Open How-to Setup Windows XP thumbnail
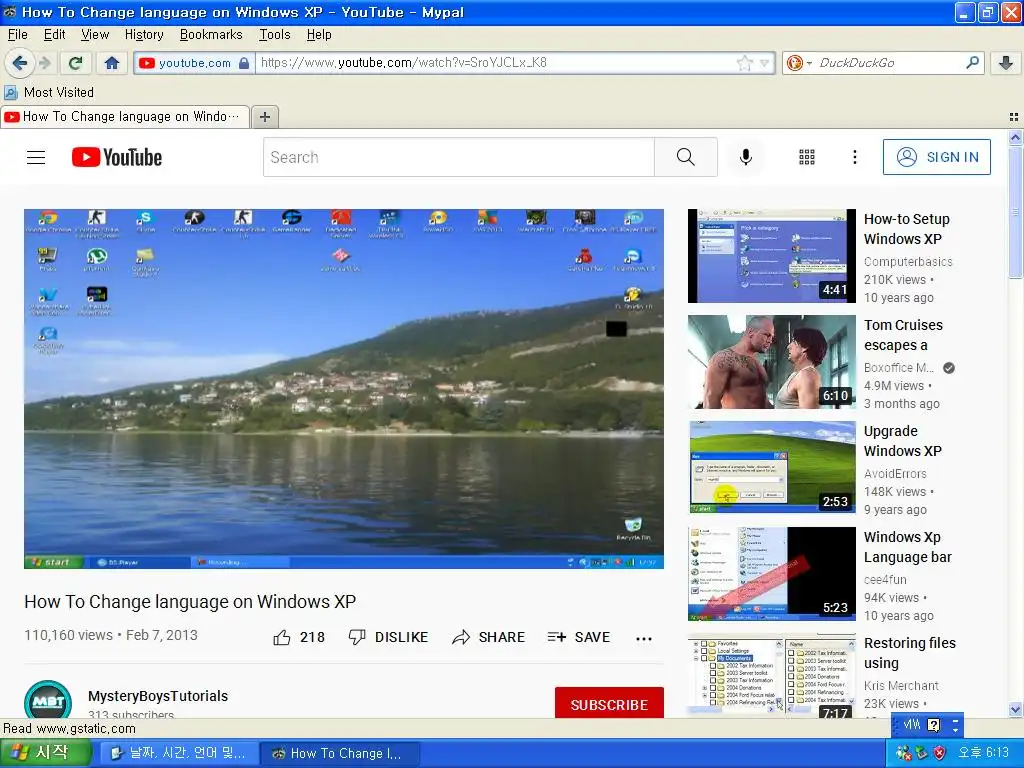The width and height of the screenshot is (1024, 768). [x=772, y=256]
